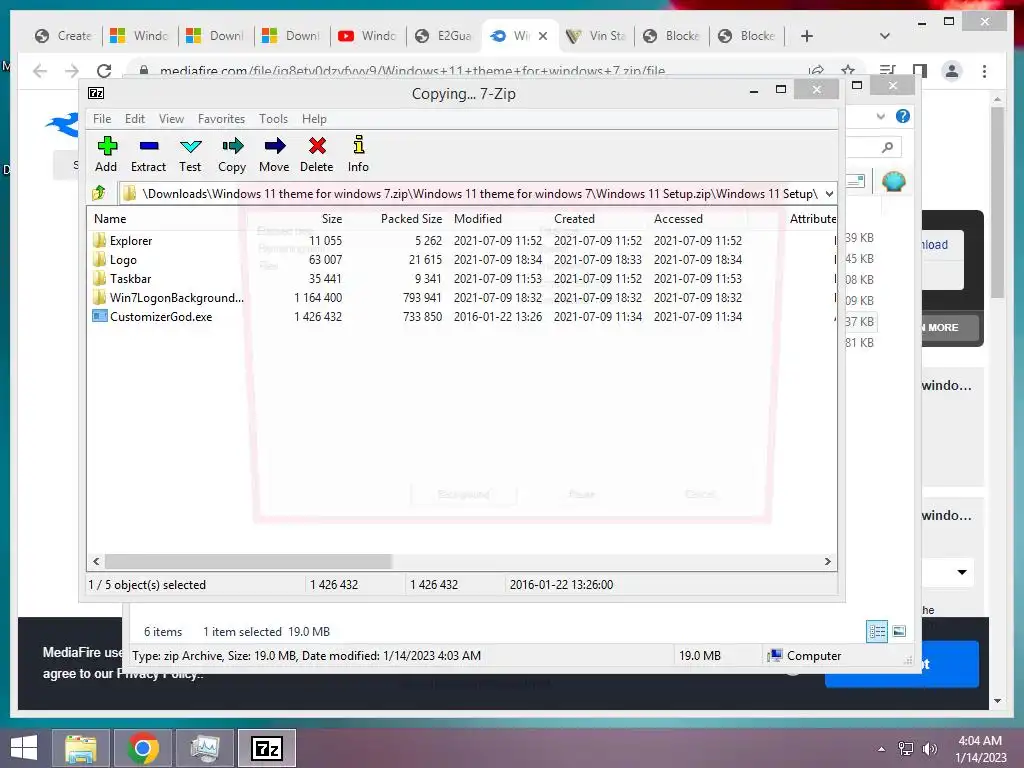
Task: Select the Explorer folder row
Action: point(462,240)
